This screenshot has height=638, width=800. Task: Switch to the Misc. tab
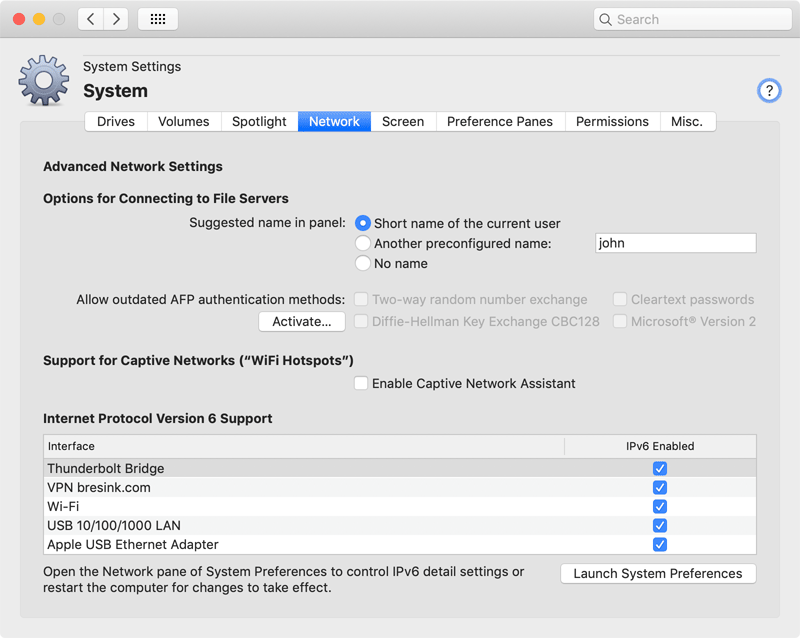click(x=687, y=121)
